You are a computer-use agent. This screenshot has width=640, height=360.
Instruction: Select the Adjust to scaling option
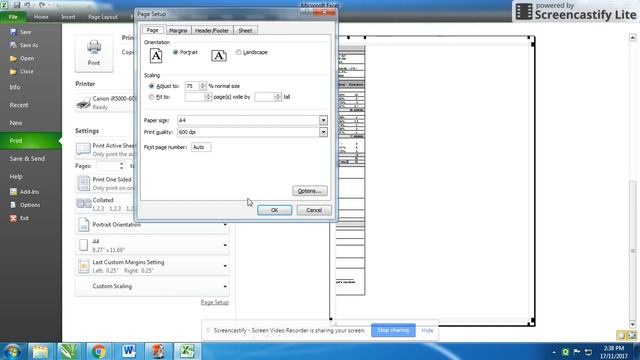(x=151, y=86)
